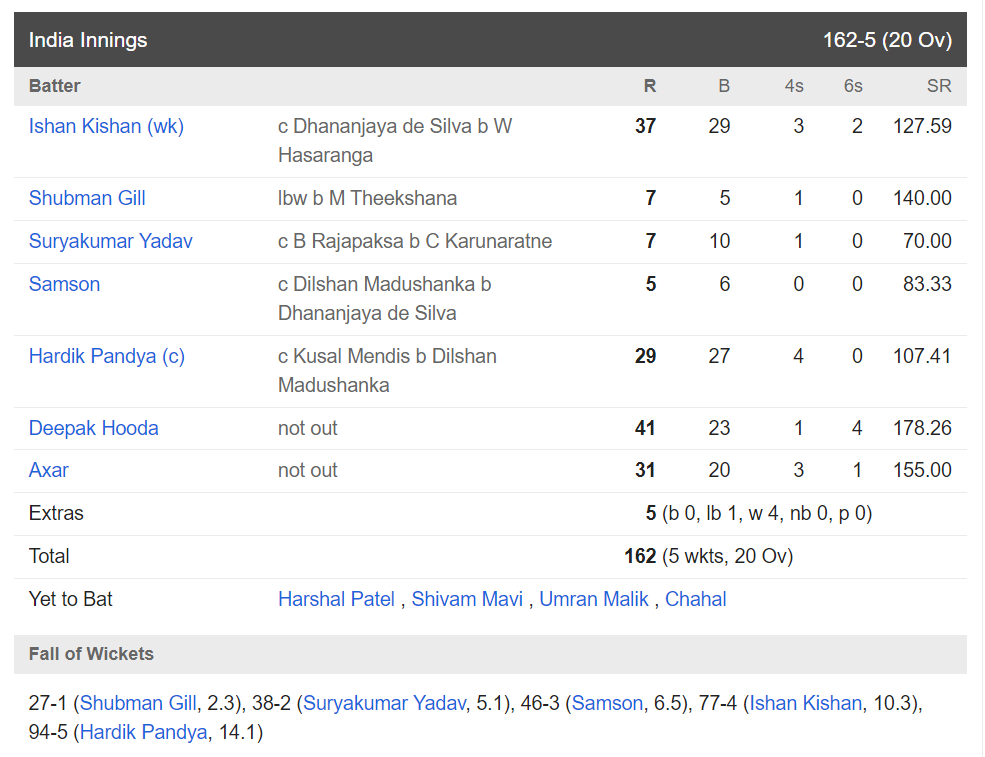This screenshot has height=757, width=985.
Task: Select Umran Malik in Yet to Bat
Action: point(594,599)
